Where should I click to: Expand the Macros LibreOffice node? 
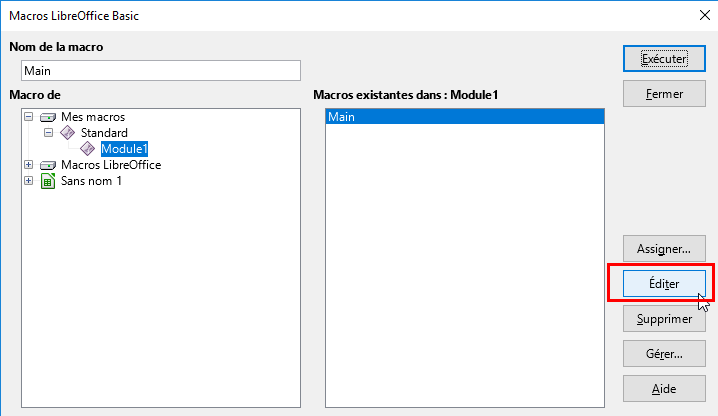28,165
